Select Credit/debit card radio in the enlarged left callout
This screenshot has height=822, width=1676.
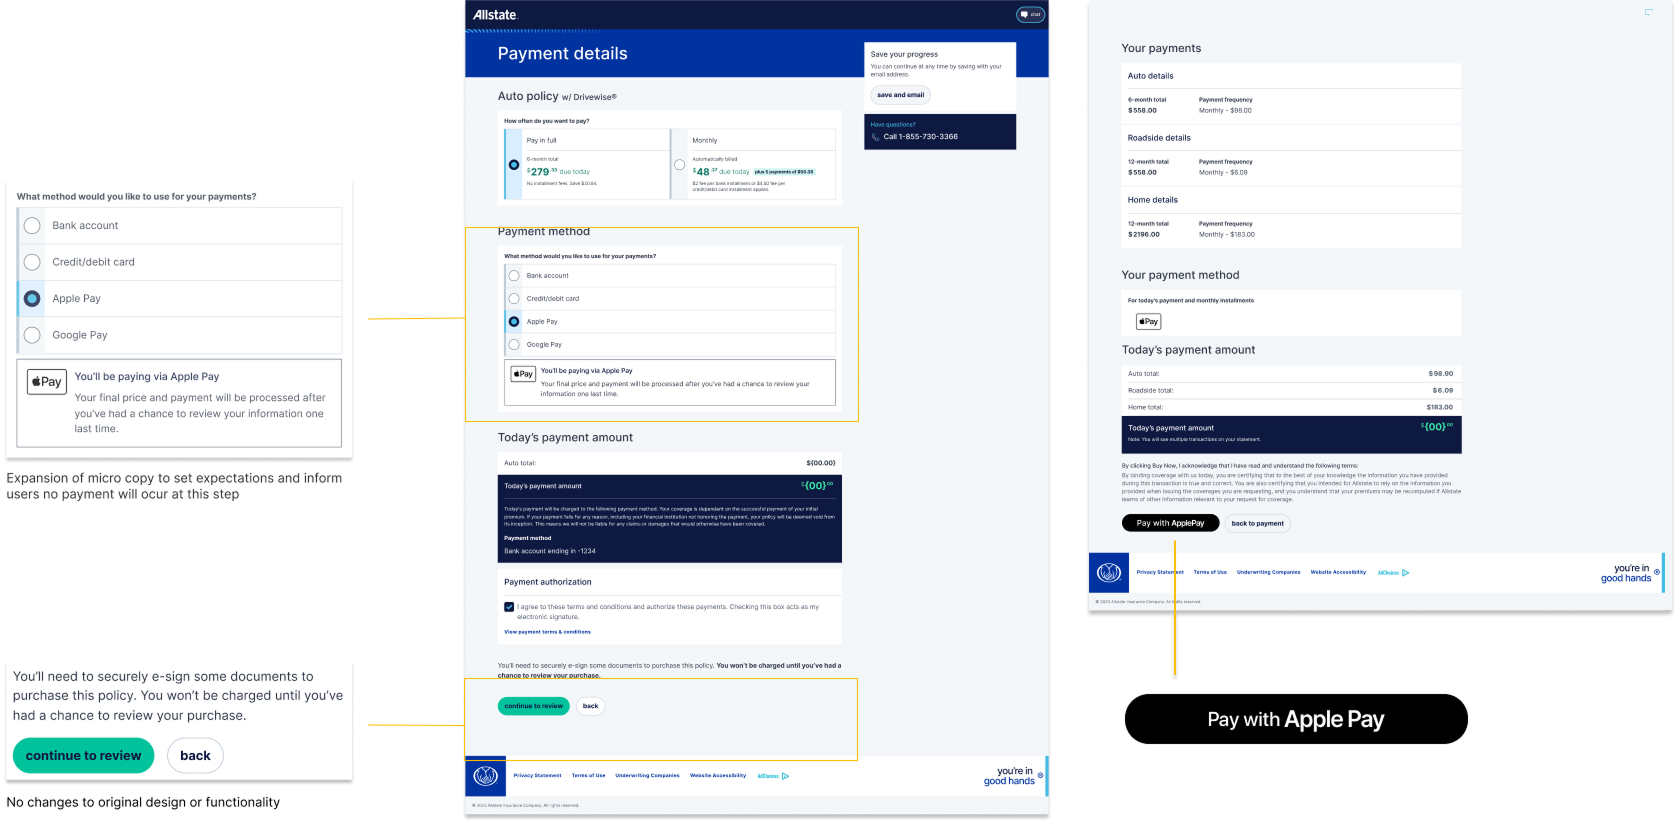pyautogui.click(x=32, y=262)
